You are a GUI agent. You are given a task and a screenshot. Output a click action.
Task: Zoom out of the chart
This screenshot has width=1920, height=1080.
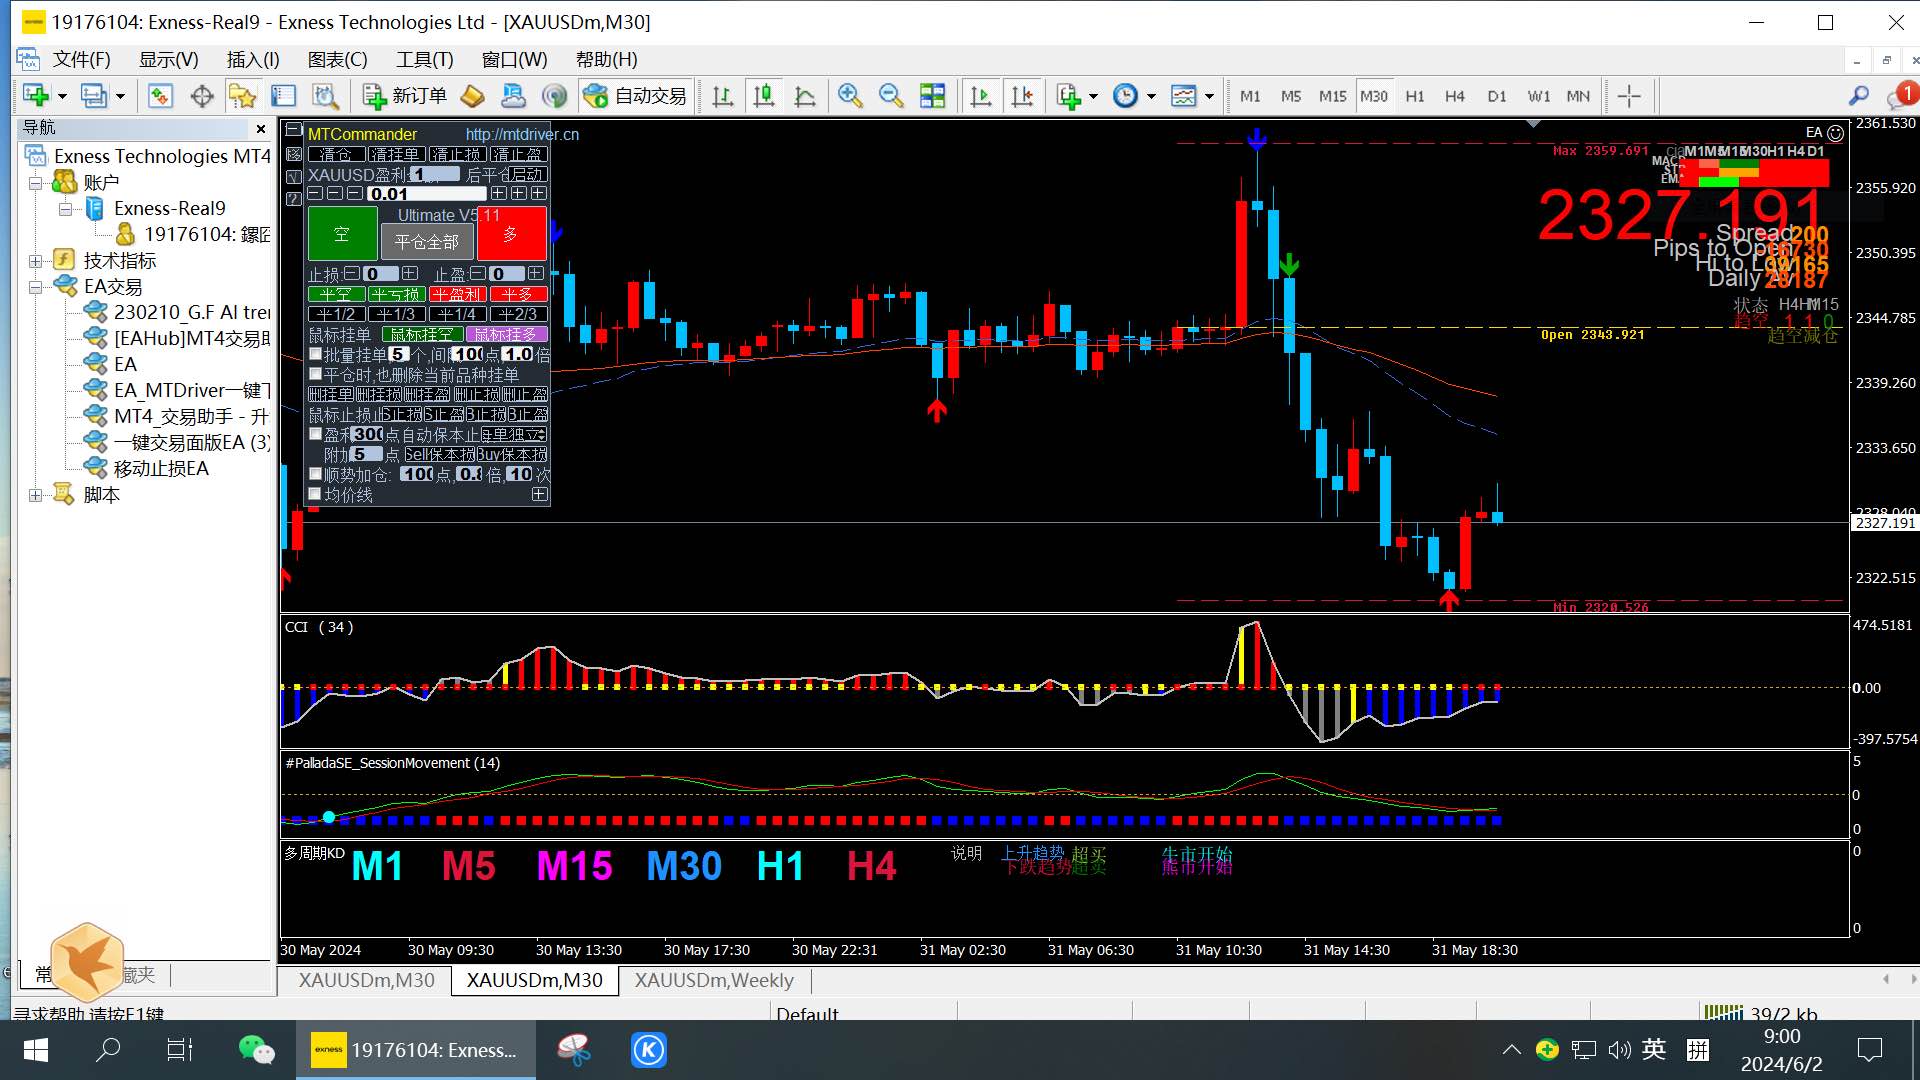[x=891, y=96]
